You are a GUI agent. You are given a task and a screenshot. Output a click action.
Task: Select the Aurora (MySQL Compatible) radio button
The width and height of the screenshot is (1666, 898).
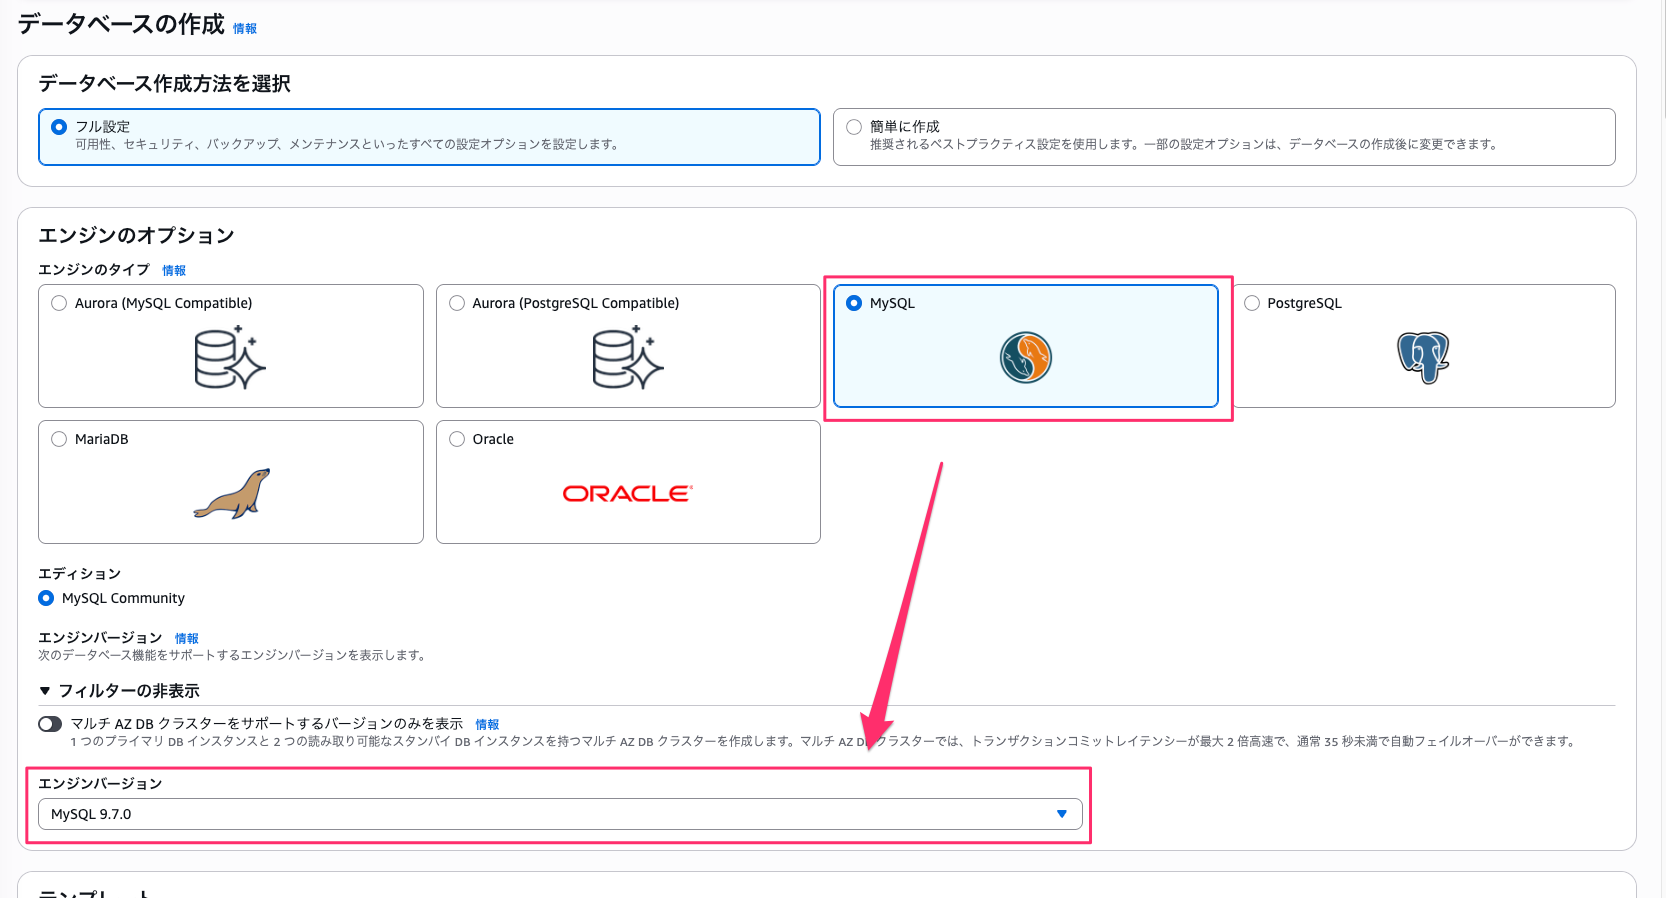(59, 303)
